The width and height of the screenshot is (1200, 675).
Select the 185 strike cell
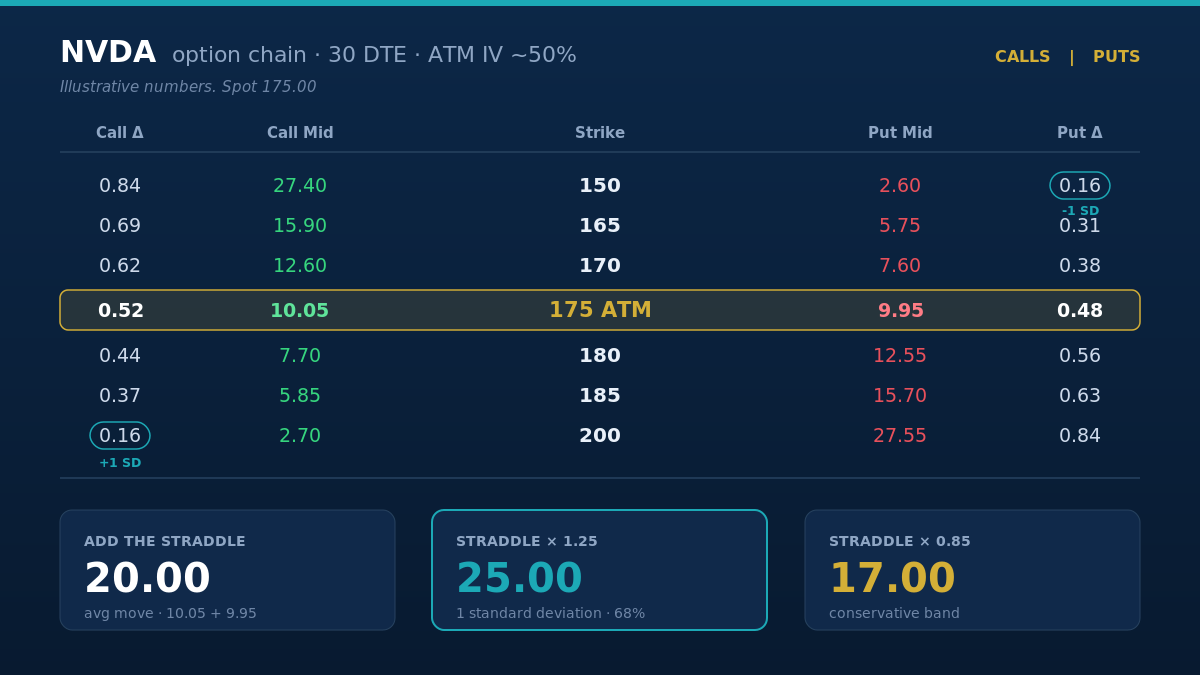[x=600, y=396]
